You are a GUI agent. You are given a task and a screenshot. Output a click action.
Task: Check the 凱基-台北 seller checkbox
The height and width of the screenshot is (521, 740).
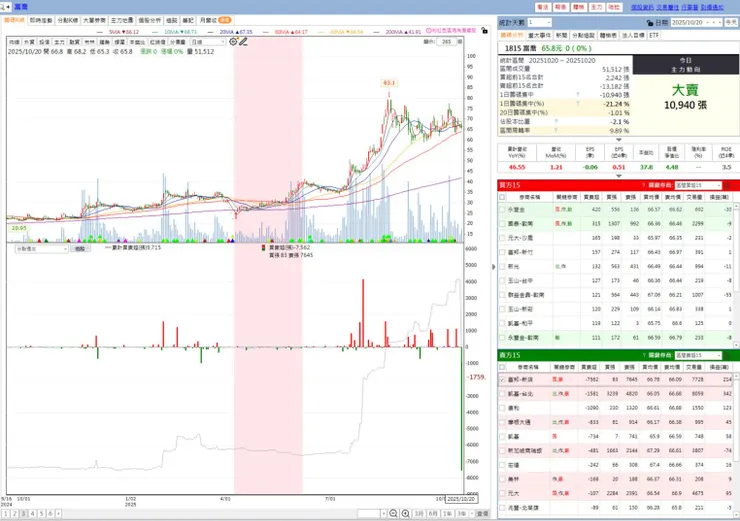pos(502,394)
